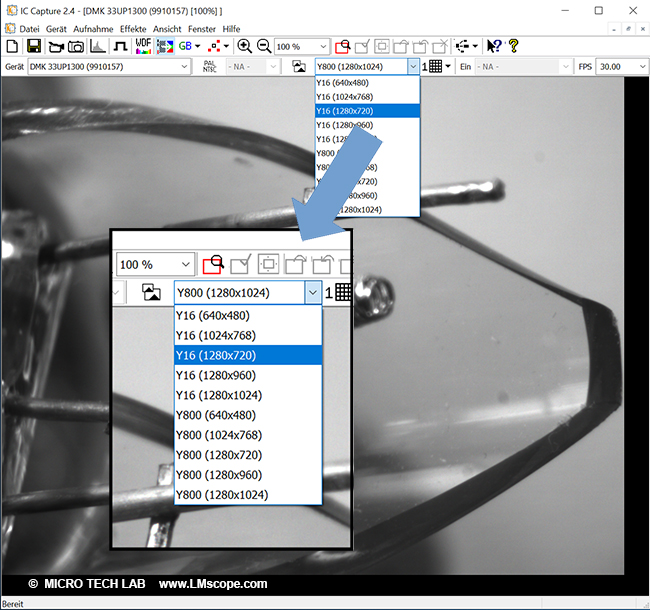This screenshot has width=650, height=610.
Task: Click the trigger pulse waveform icon
Action: pyautogui.click(x=119, y=47)
